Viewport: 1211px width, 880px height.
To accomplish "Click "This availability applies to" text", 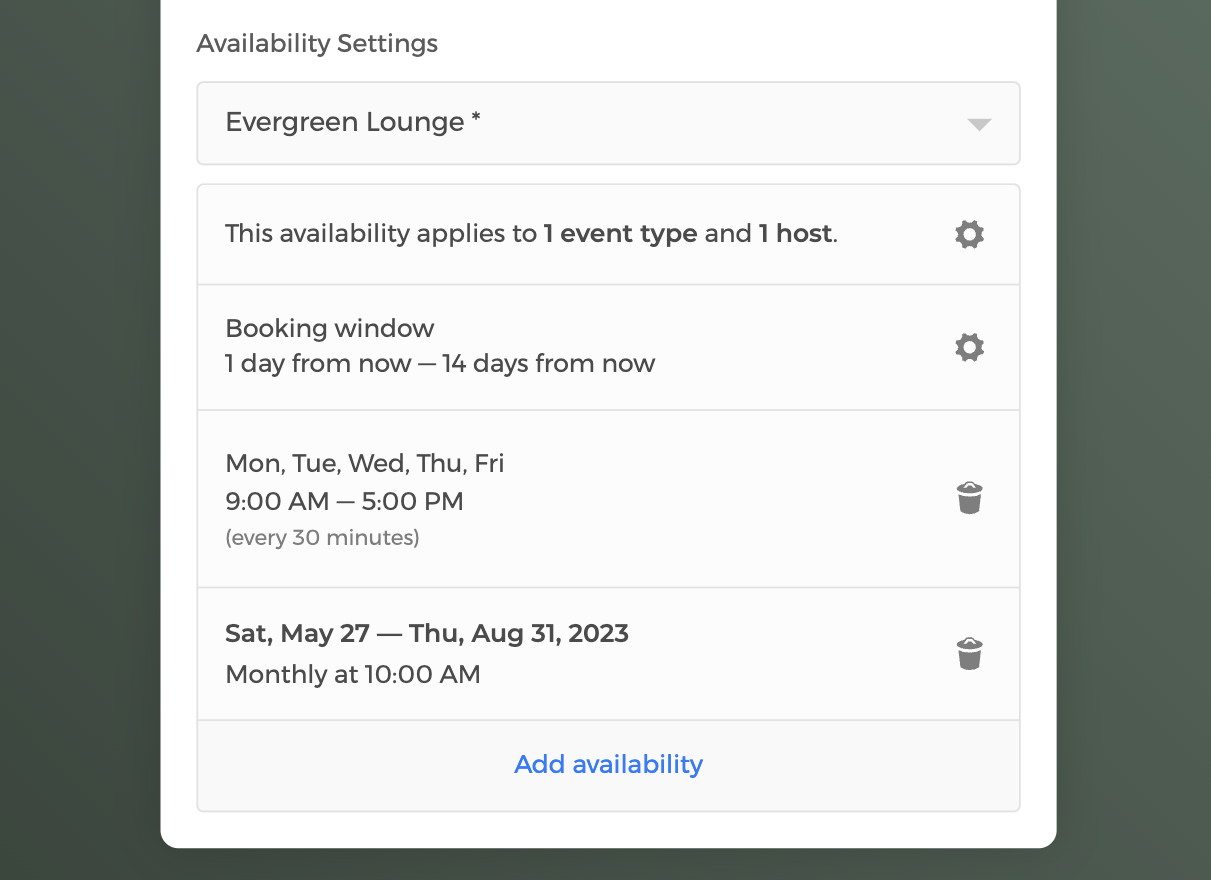I will coord(381,234).
